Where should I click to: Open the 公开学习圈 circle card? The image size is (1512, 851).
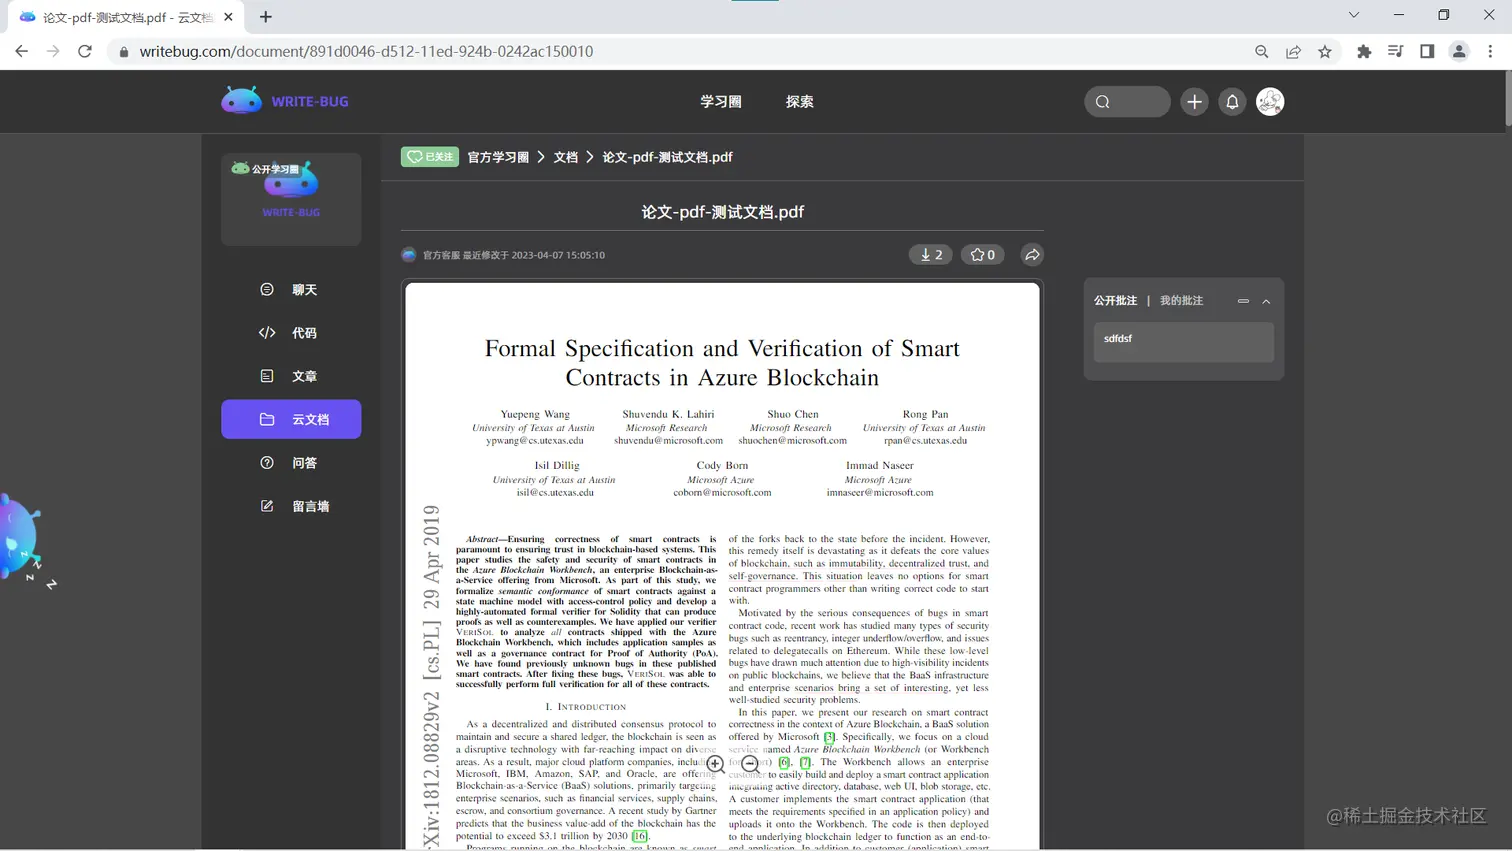point(291,199)
